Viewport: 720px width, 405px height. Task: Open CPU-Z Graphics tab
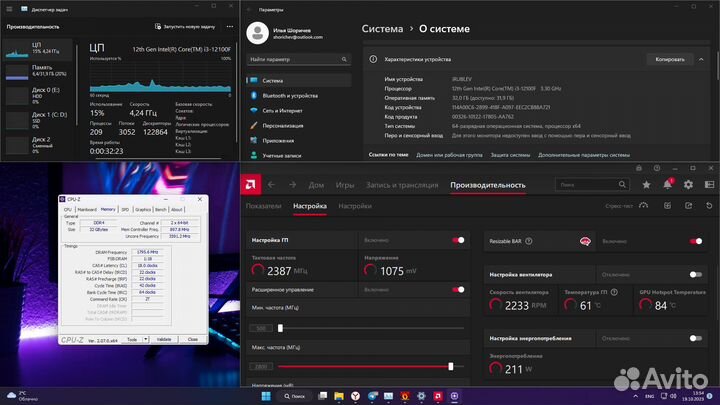tap(143, 209)
